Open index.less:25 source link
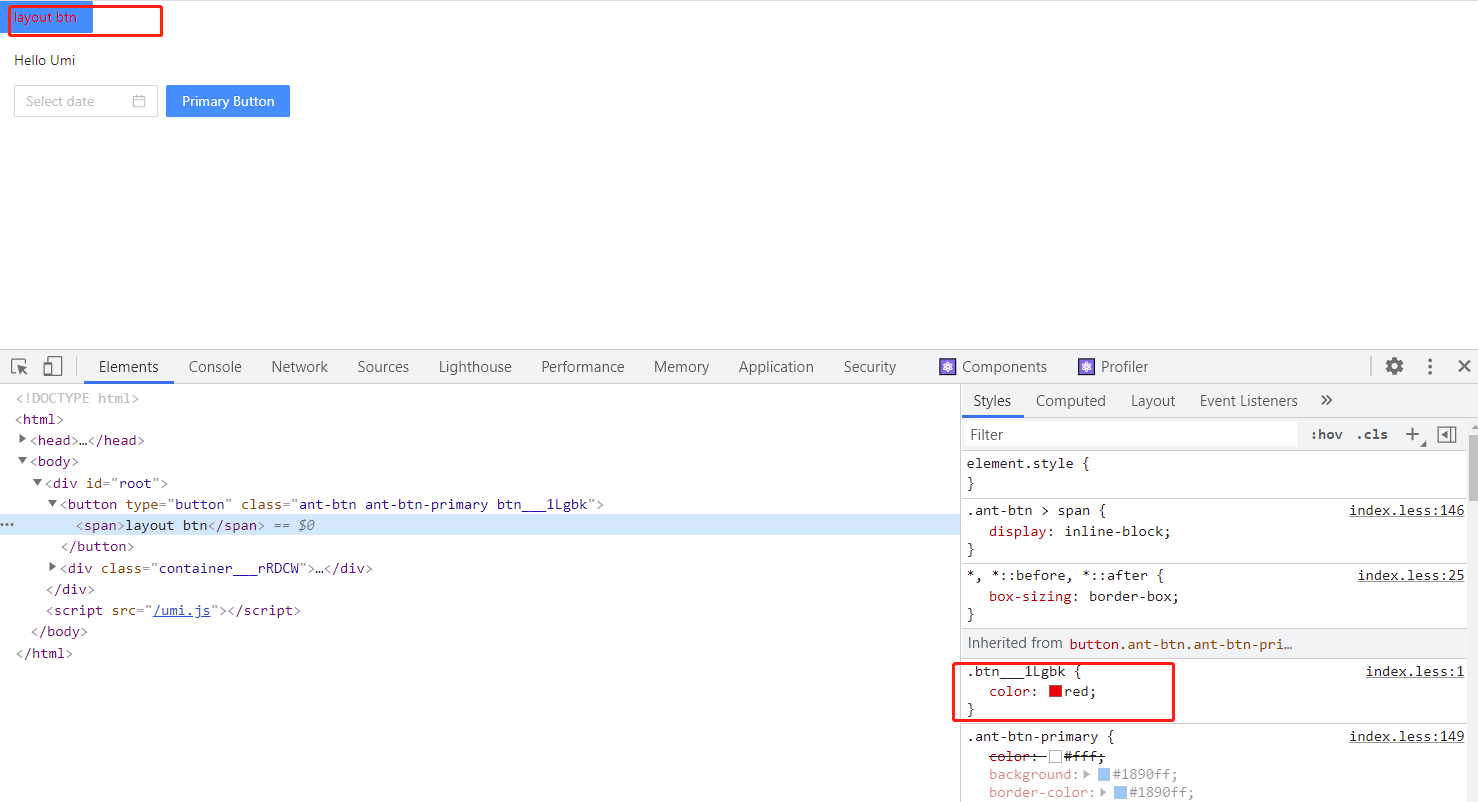 (1410, 575)
